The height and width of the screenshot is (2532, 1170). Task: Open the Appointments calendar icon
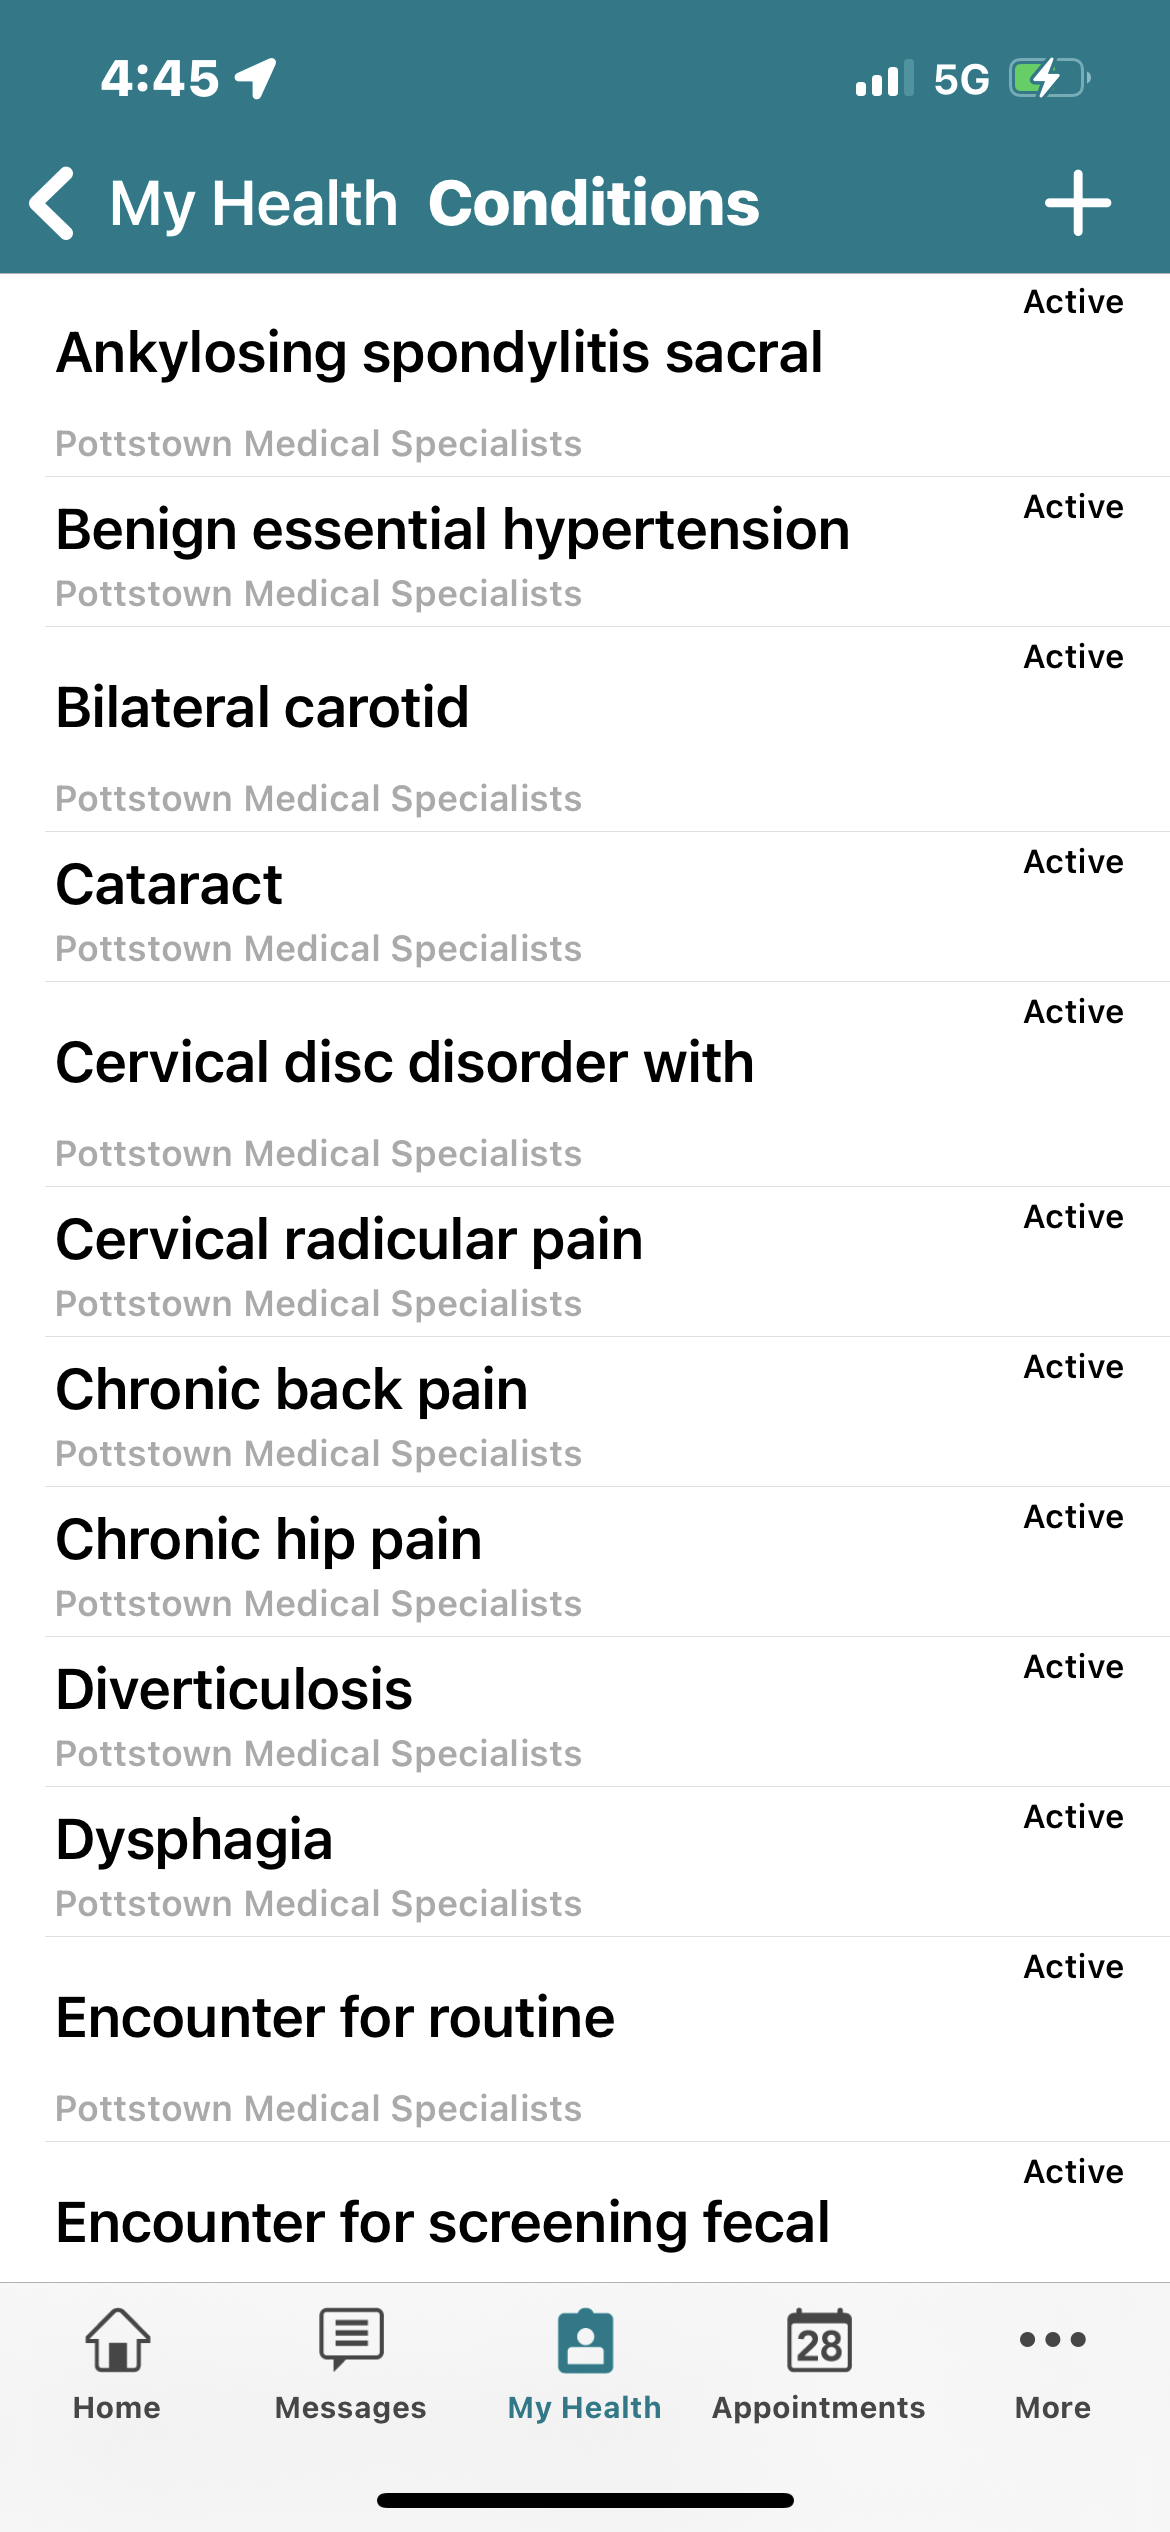click(x=819, y=2340)
